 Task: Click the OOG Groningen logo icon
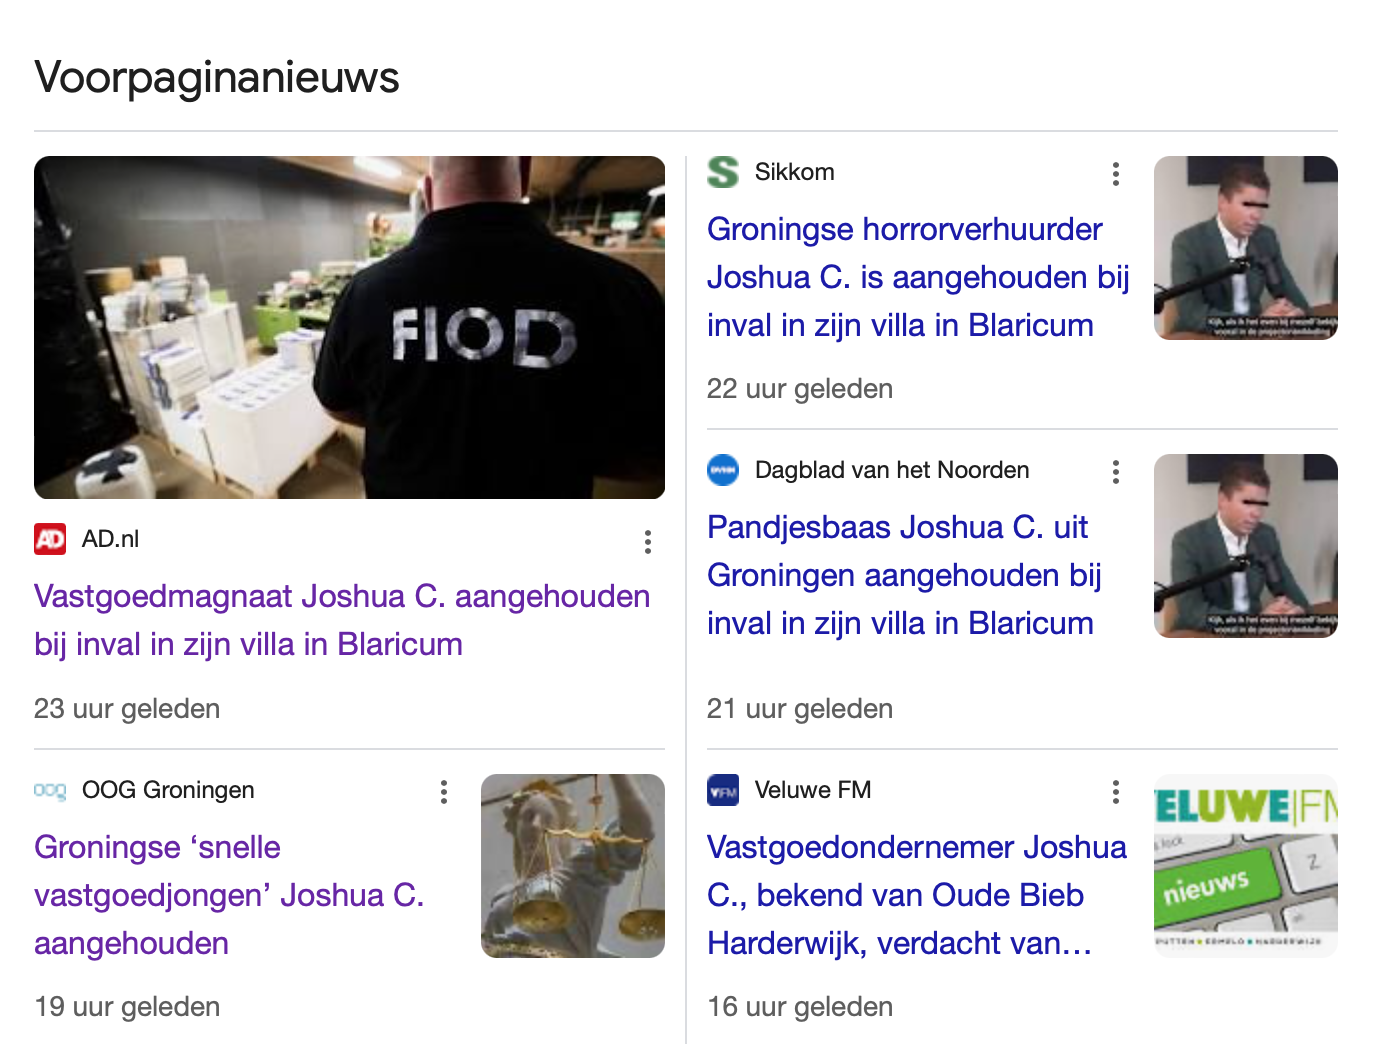pos(50,790)
